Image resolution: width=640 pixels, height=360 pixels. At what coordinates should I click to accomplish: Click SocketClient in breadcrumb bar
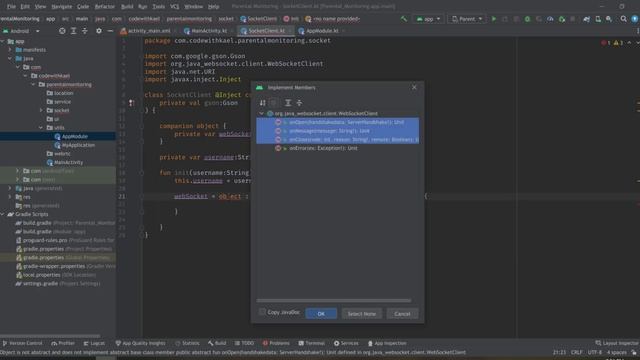[258, 19]
